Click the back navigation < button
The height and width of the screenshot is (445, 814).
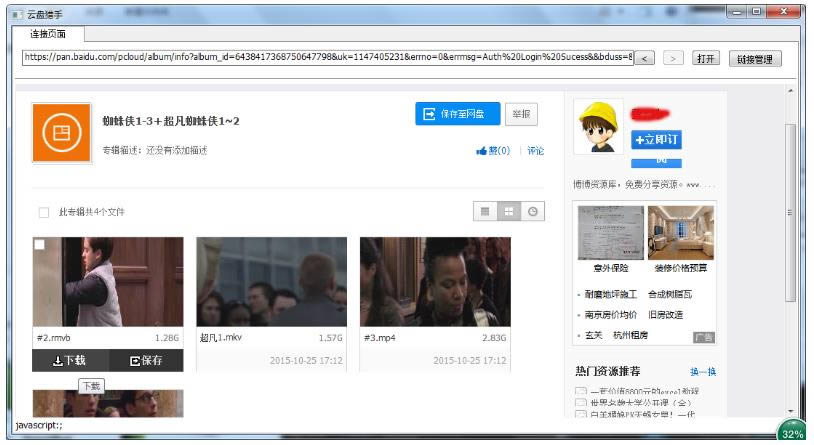coord(645,59)
